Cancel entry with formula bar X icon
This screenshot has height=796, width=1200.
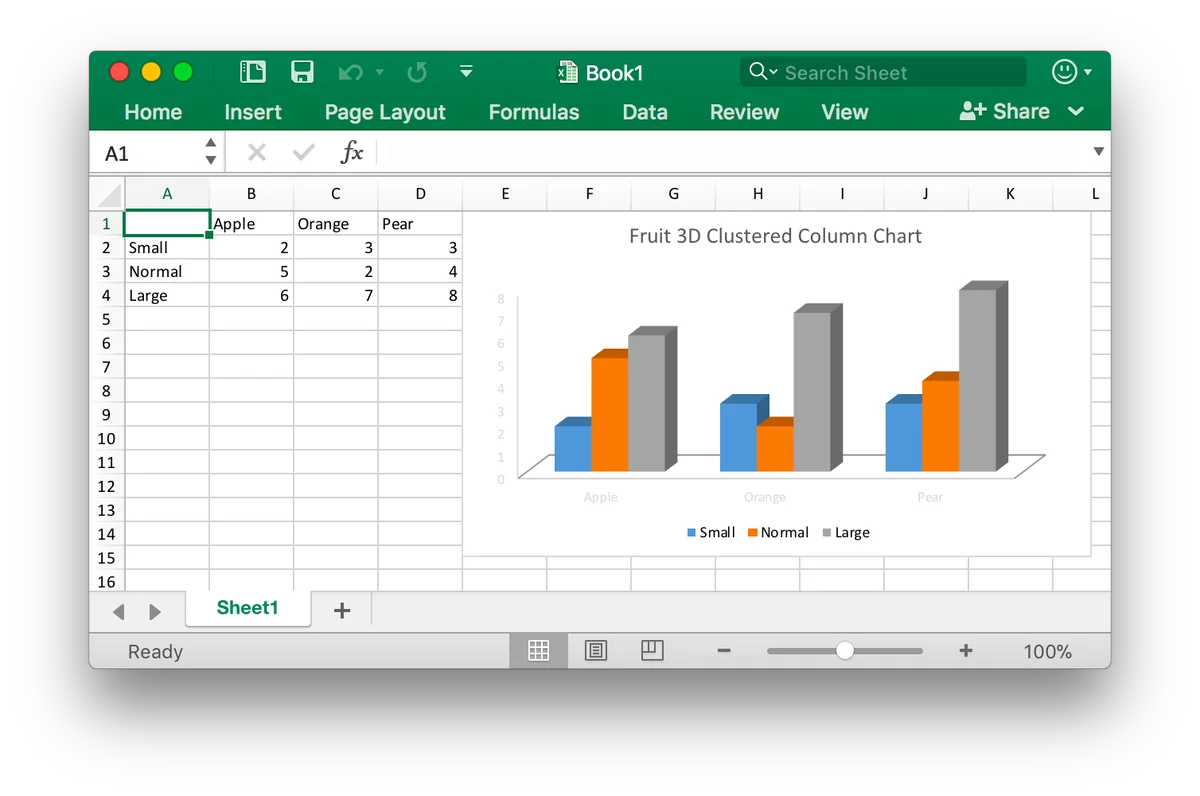[x=257, y=152]
